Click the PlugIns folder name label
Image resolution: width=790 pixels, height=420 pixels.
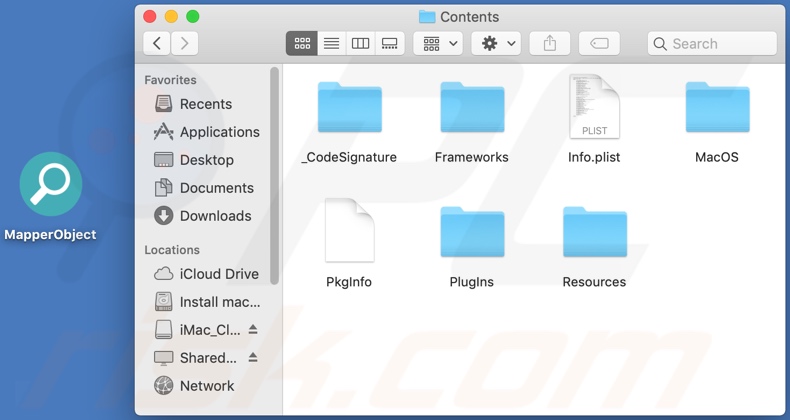click(472, 282)
